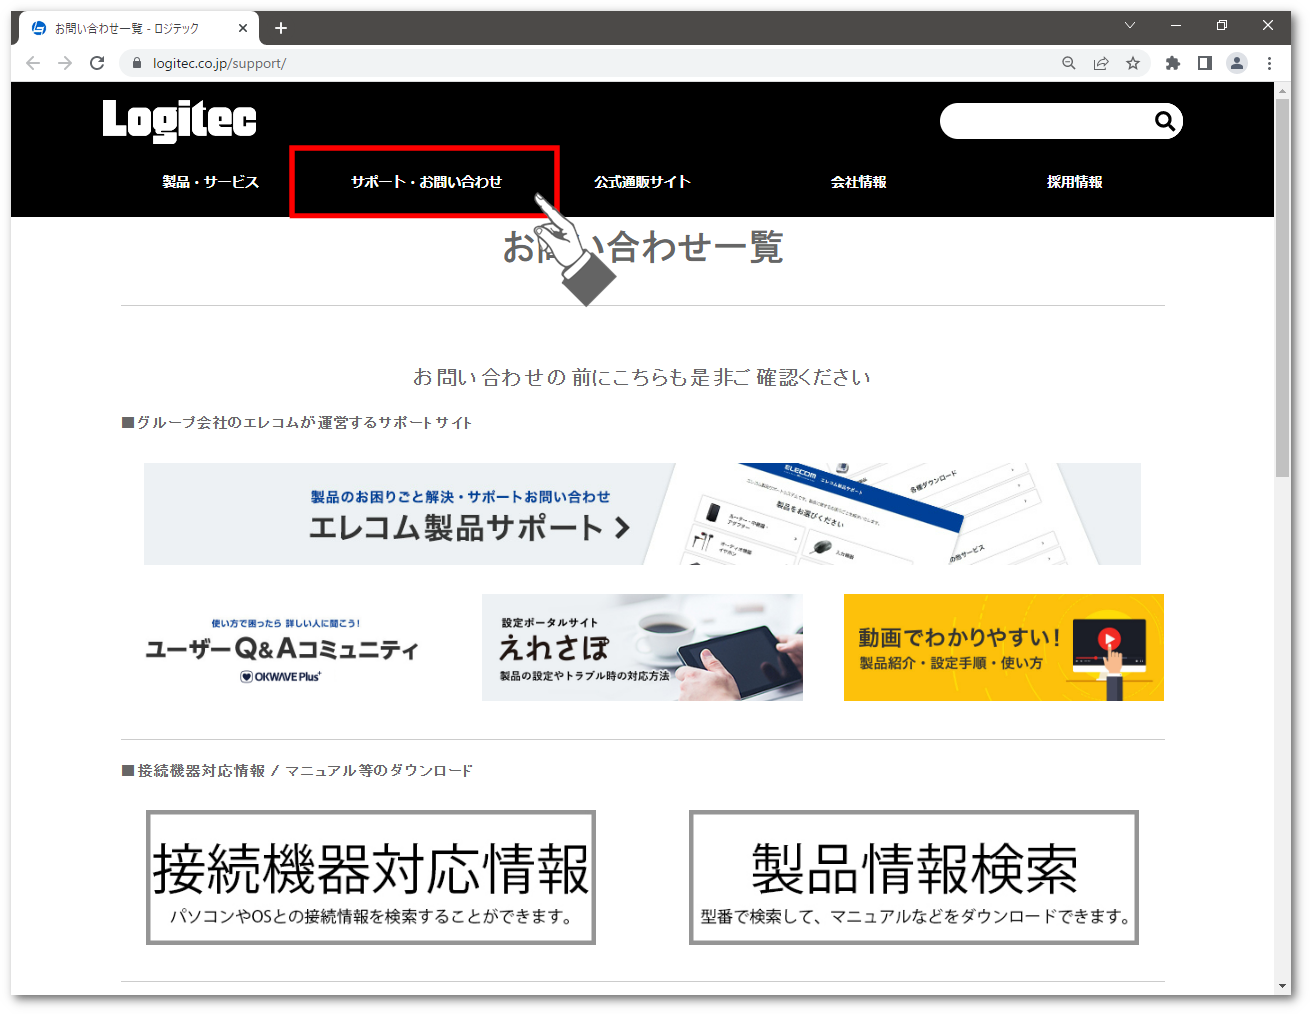This screenshot has height=1014, width=1310.
Task: Open the エレコム製品サポート banner
Action: (642, 514)
